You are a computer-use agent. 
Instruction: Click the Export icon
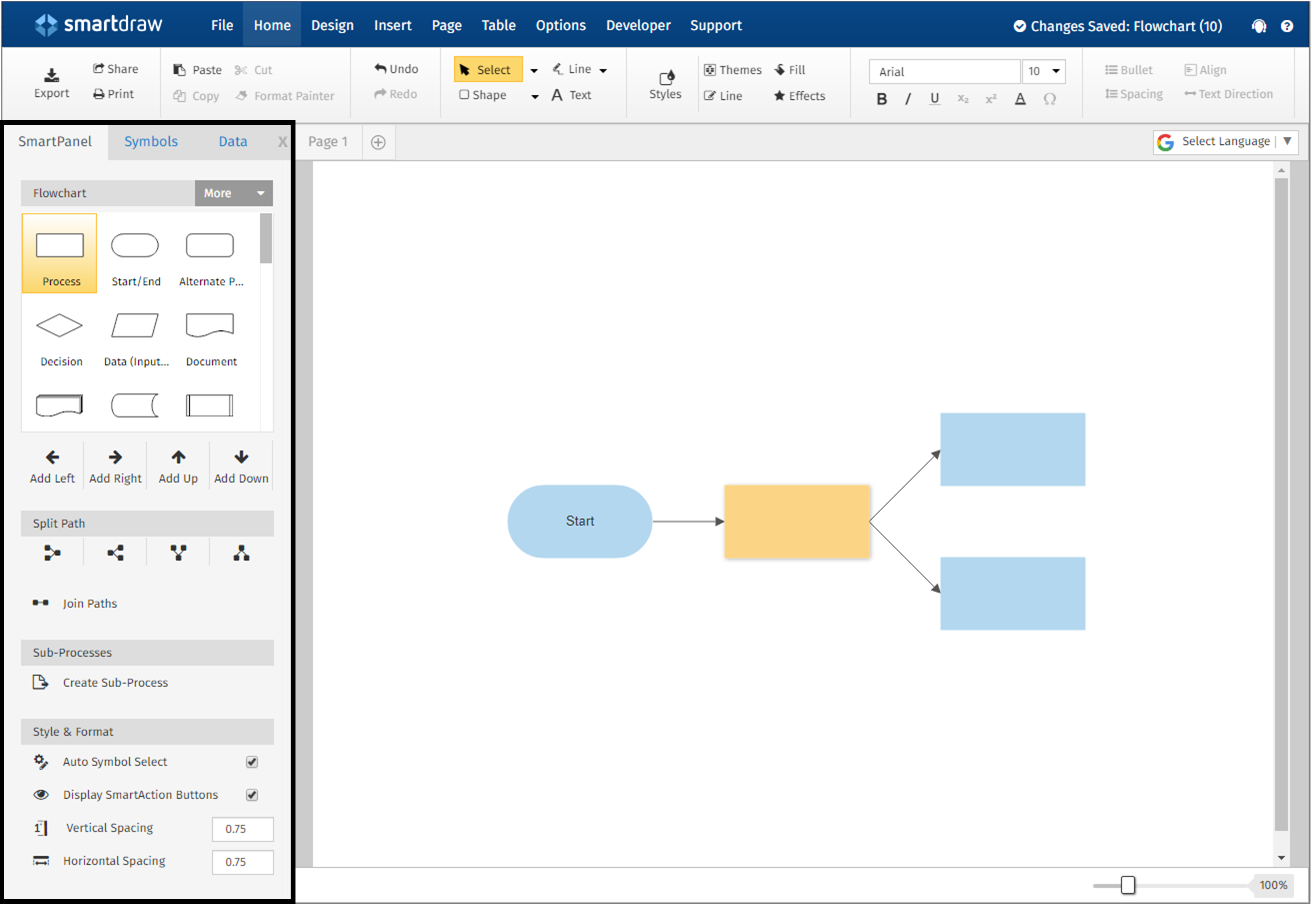click(x=52, y=75)
